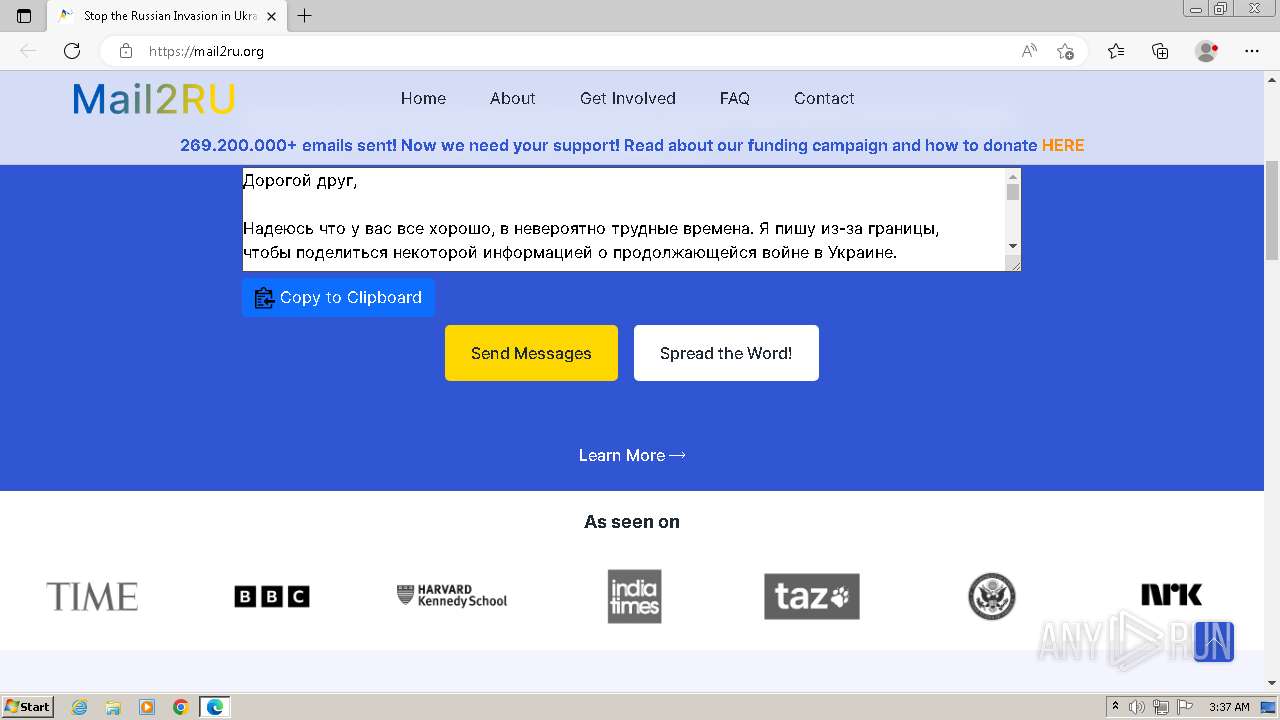Click the text area scroll down arrow
This screenshot has width=1280, height=720.
pos(1013,246)
